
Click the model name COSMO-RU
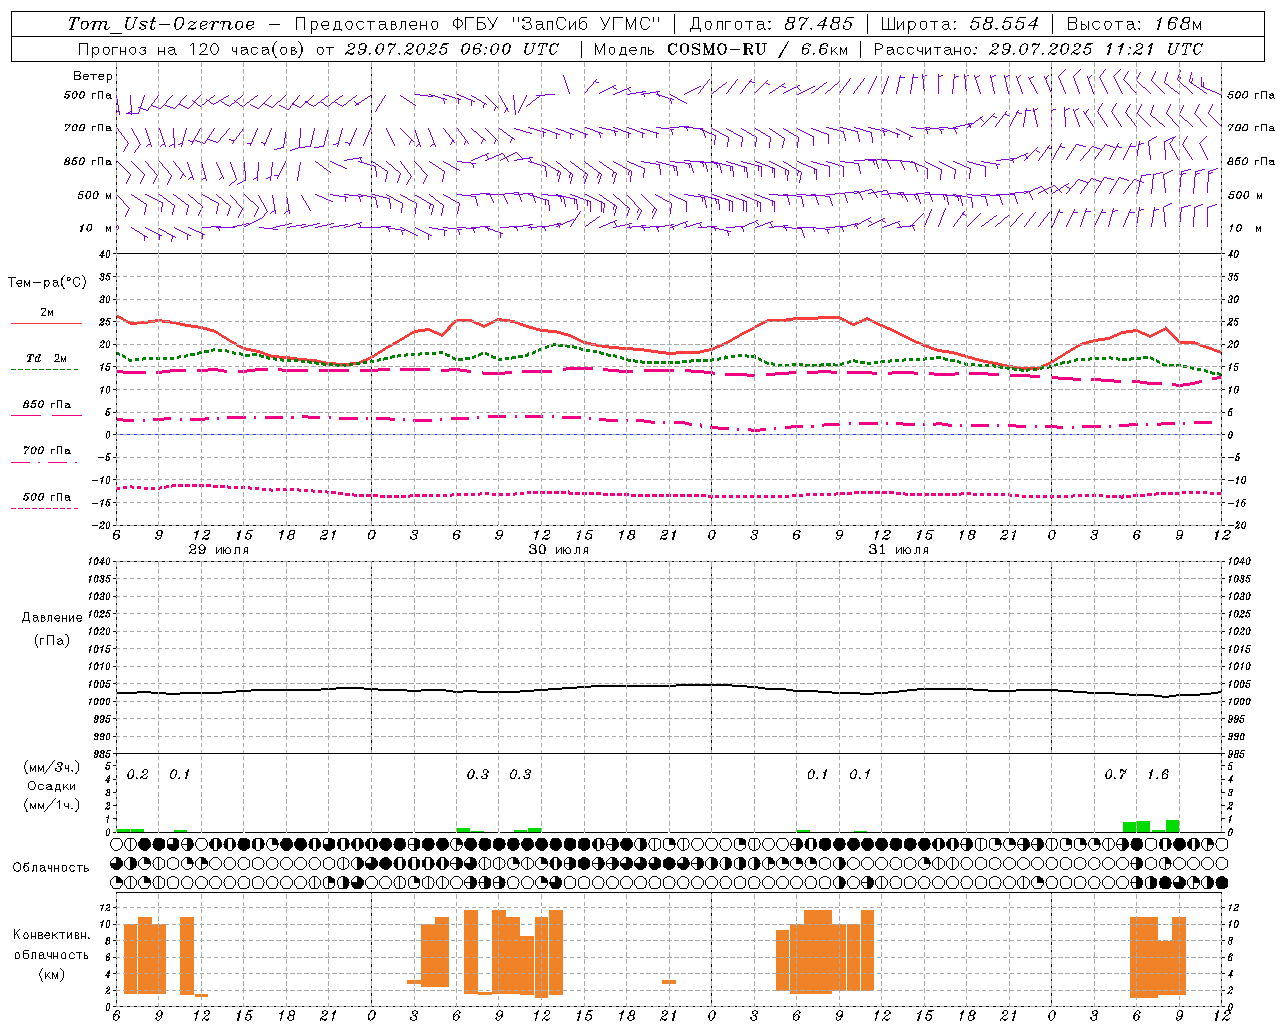[717, 49]
